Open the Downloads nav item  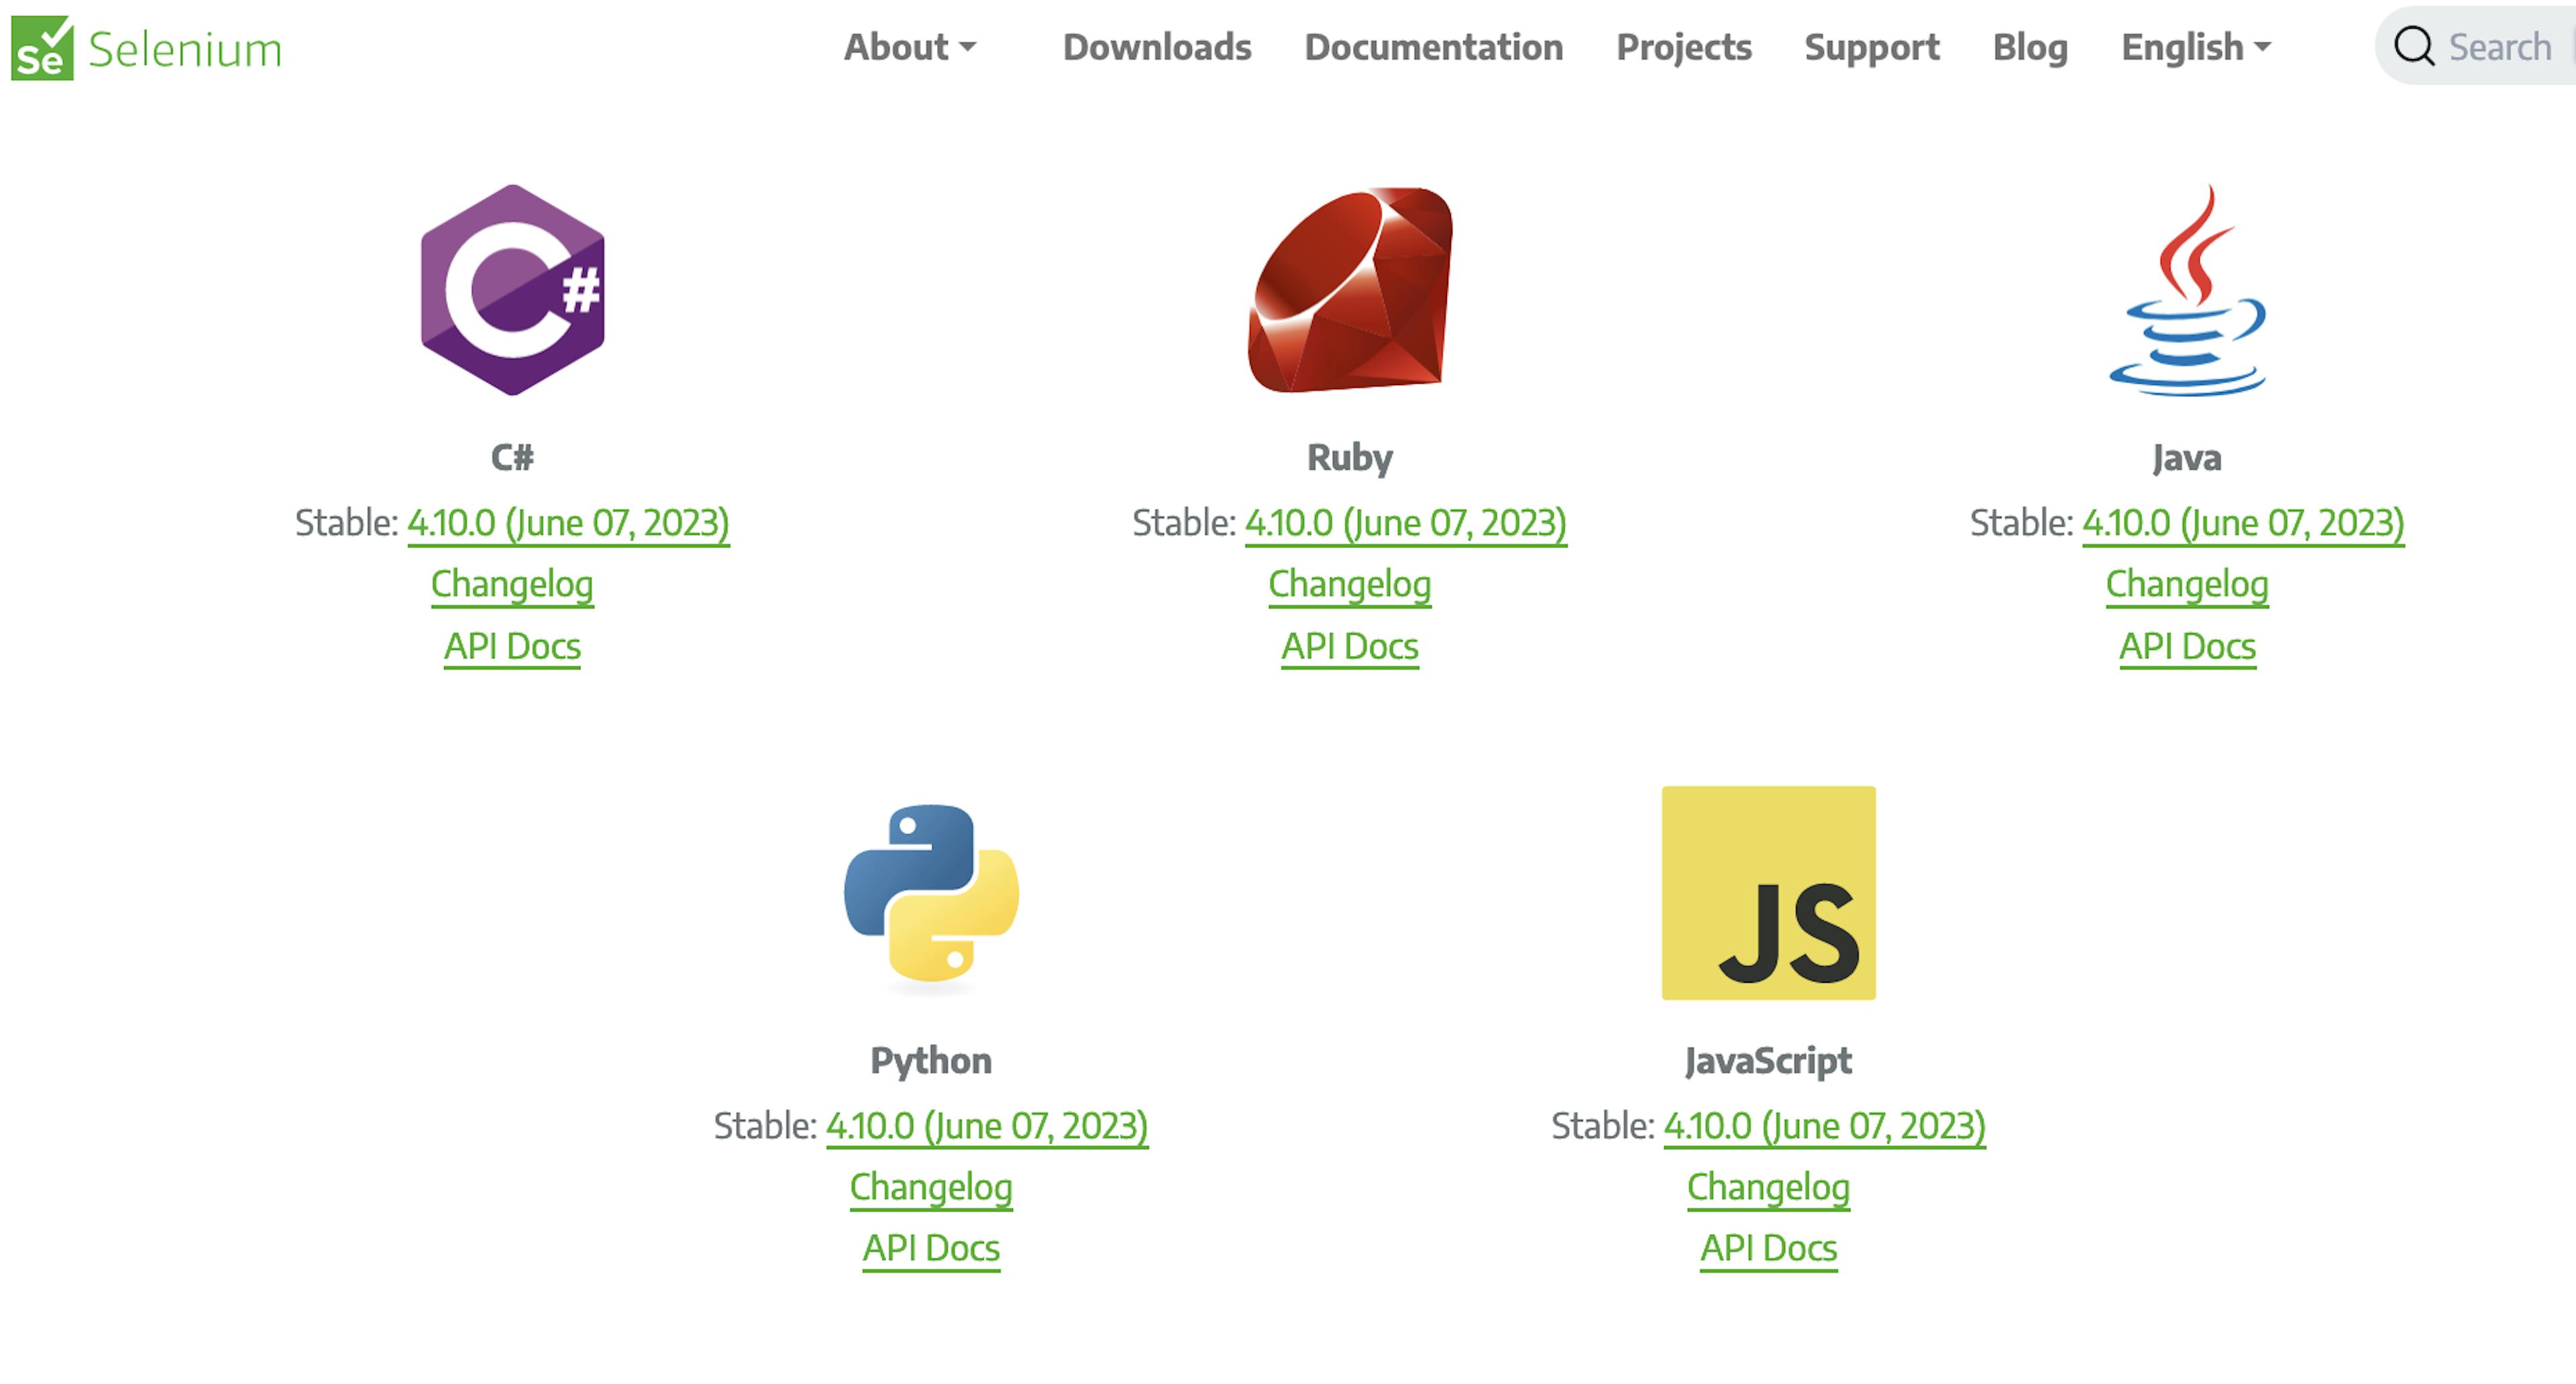pyautogui.click(x=1156, y=47)
